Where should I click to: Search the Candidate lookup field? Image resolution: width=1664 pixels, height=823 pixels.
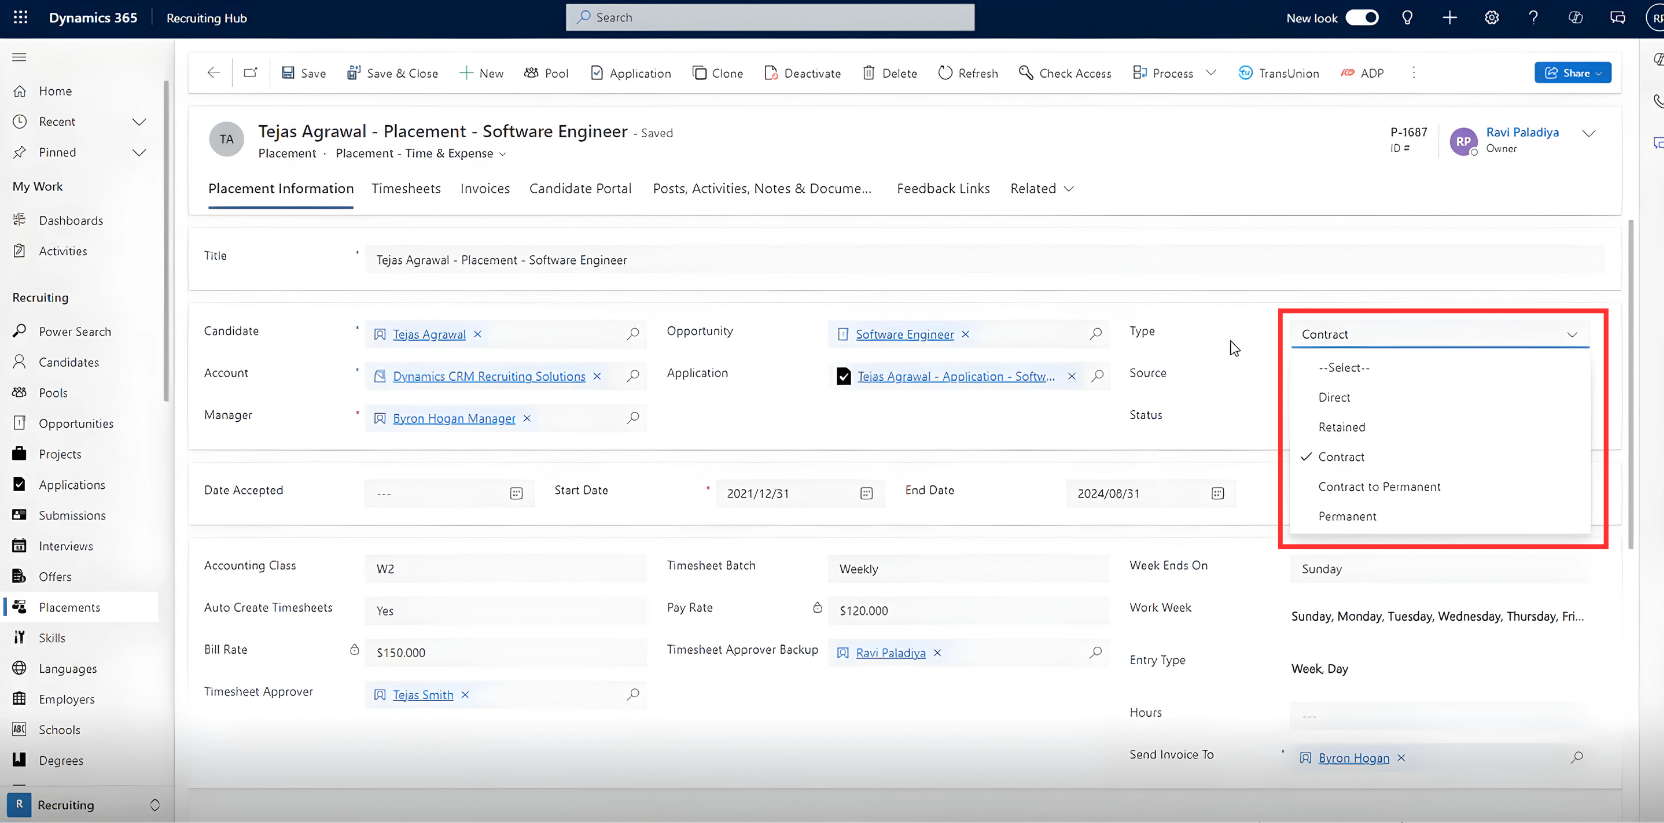633,334
